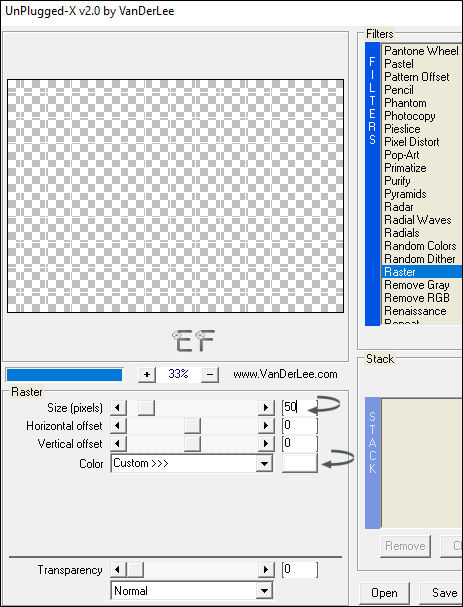Click left arrow of Size slider
The image size is (463, 607).
pyautogui.click(x=118, y=408)
